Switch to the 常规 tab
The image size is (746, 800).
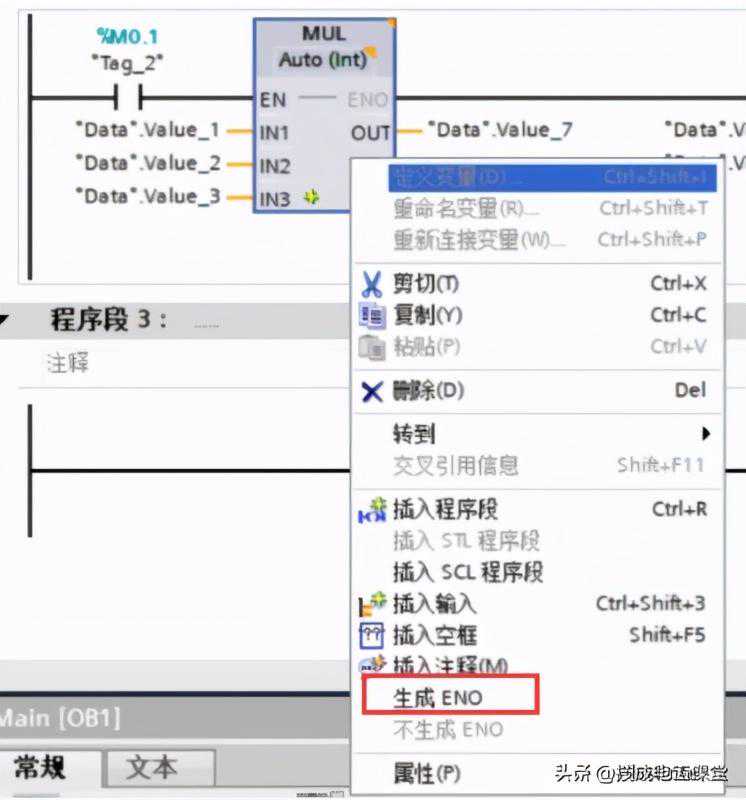(x=41, y=768)
